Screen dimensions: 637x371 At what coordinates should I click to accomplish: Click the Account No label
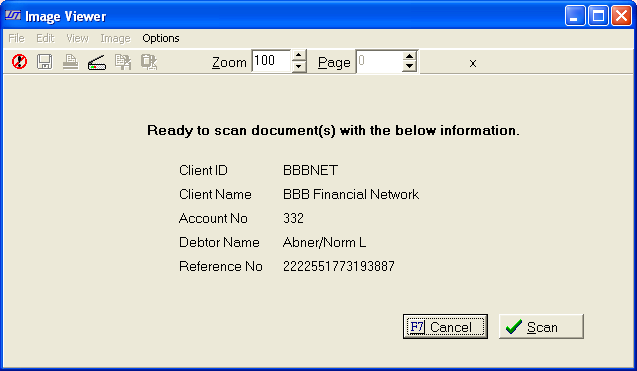point(213,218)
